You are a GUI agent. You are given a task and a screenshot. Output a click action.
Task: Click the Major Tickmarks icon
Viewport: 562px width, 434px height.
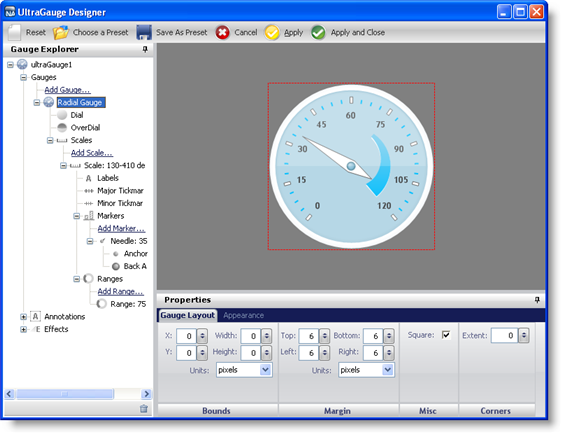(89, 191)
